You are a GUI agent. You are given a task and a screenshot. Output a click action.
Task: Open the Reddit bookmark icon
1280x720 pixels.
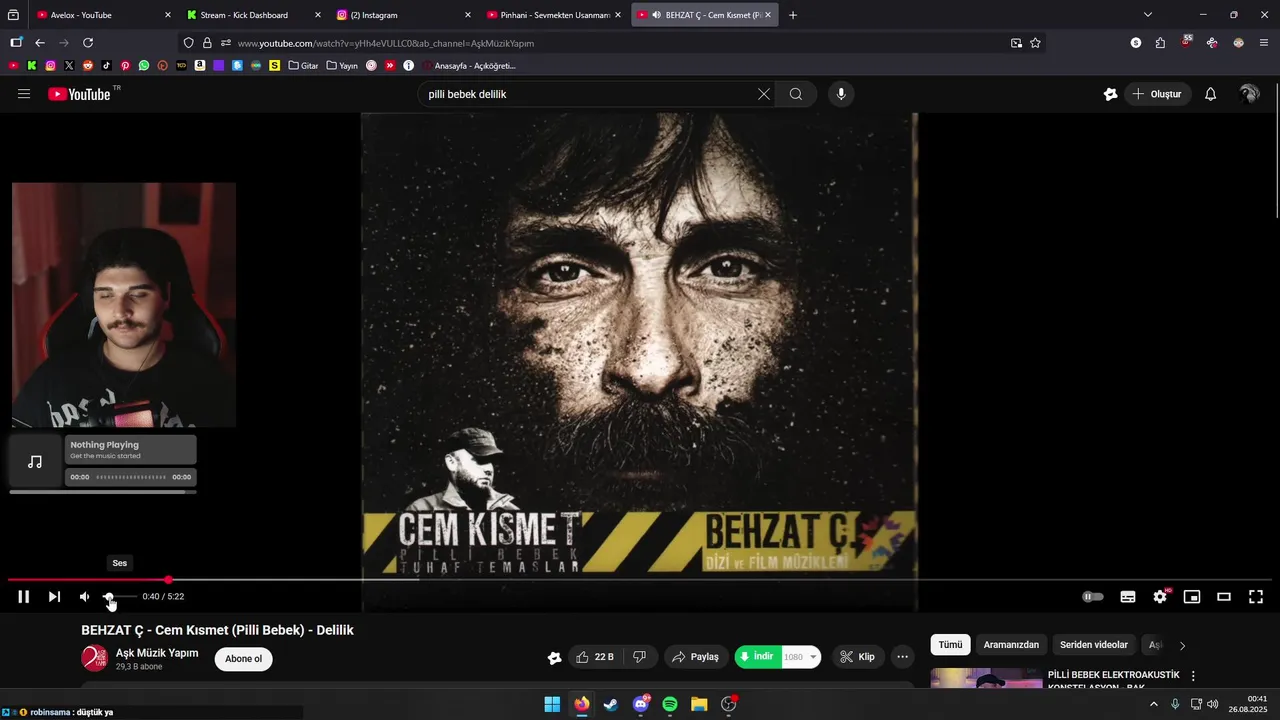tap(88, 66)
